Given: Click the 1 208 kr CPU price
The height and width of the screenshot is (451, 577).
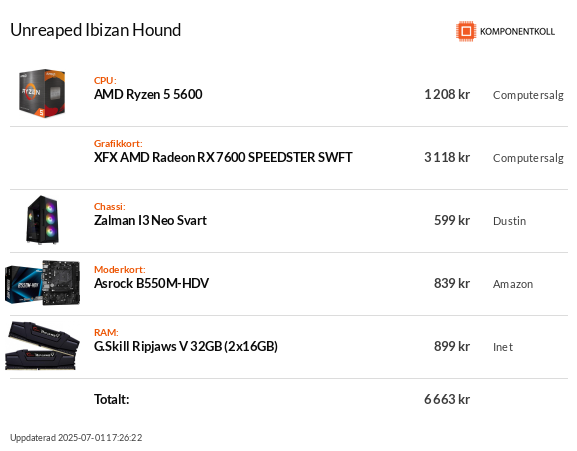Looking at the screenshot, I should coord(447,95).
